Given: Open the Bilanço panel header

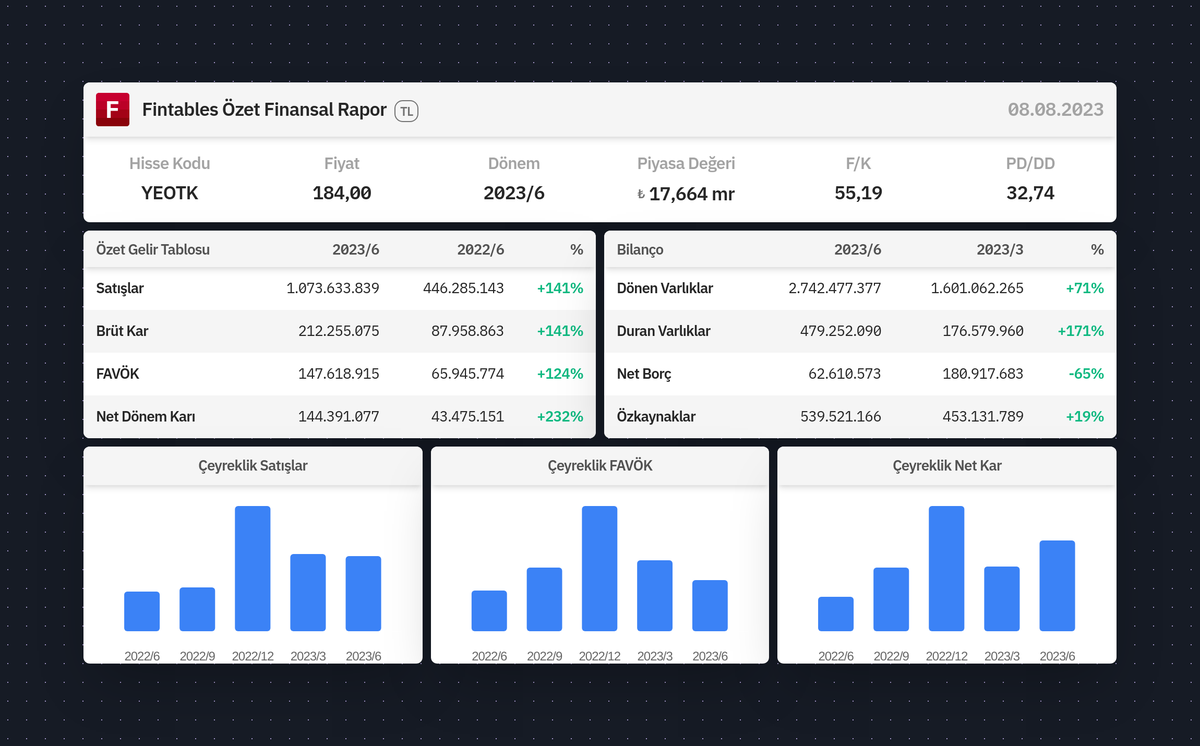Looking at the screenshot, I should (x=639, y=249).
